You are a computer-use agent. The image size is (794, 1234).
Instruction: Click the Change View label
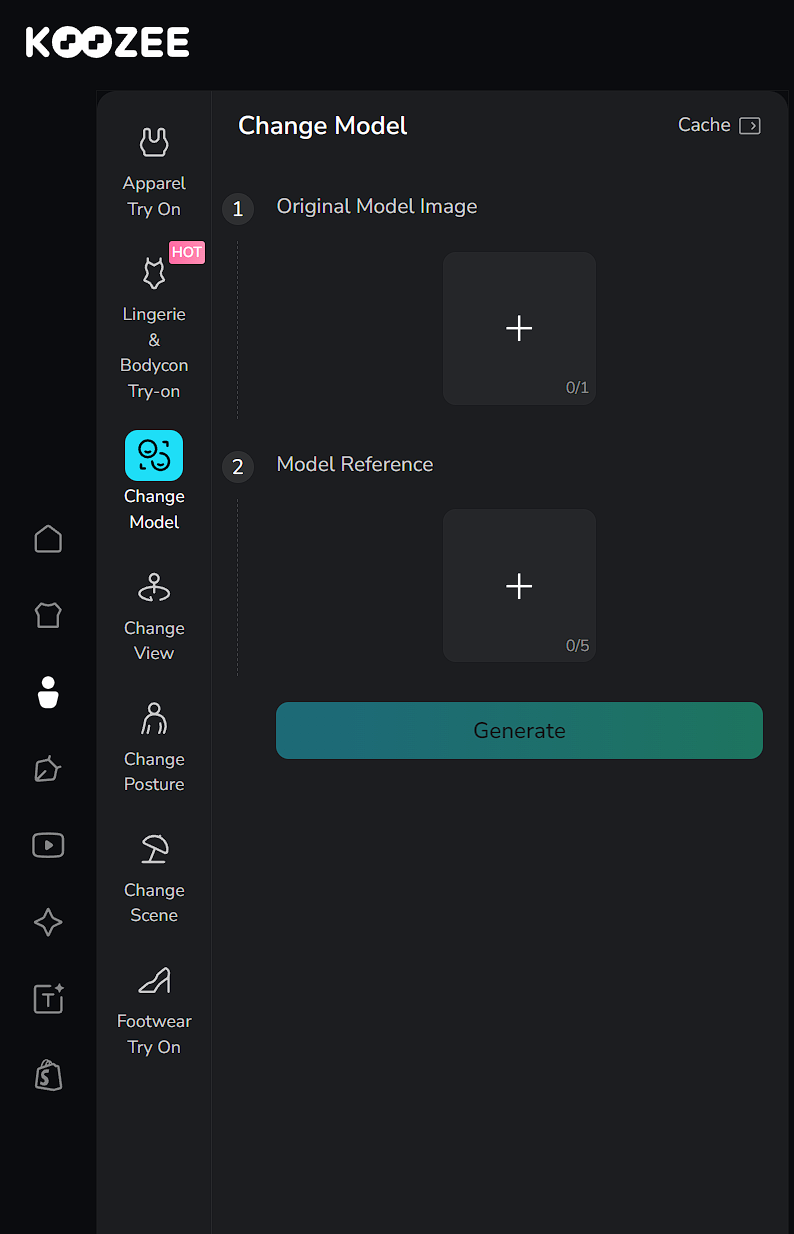154,640
